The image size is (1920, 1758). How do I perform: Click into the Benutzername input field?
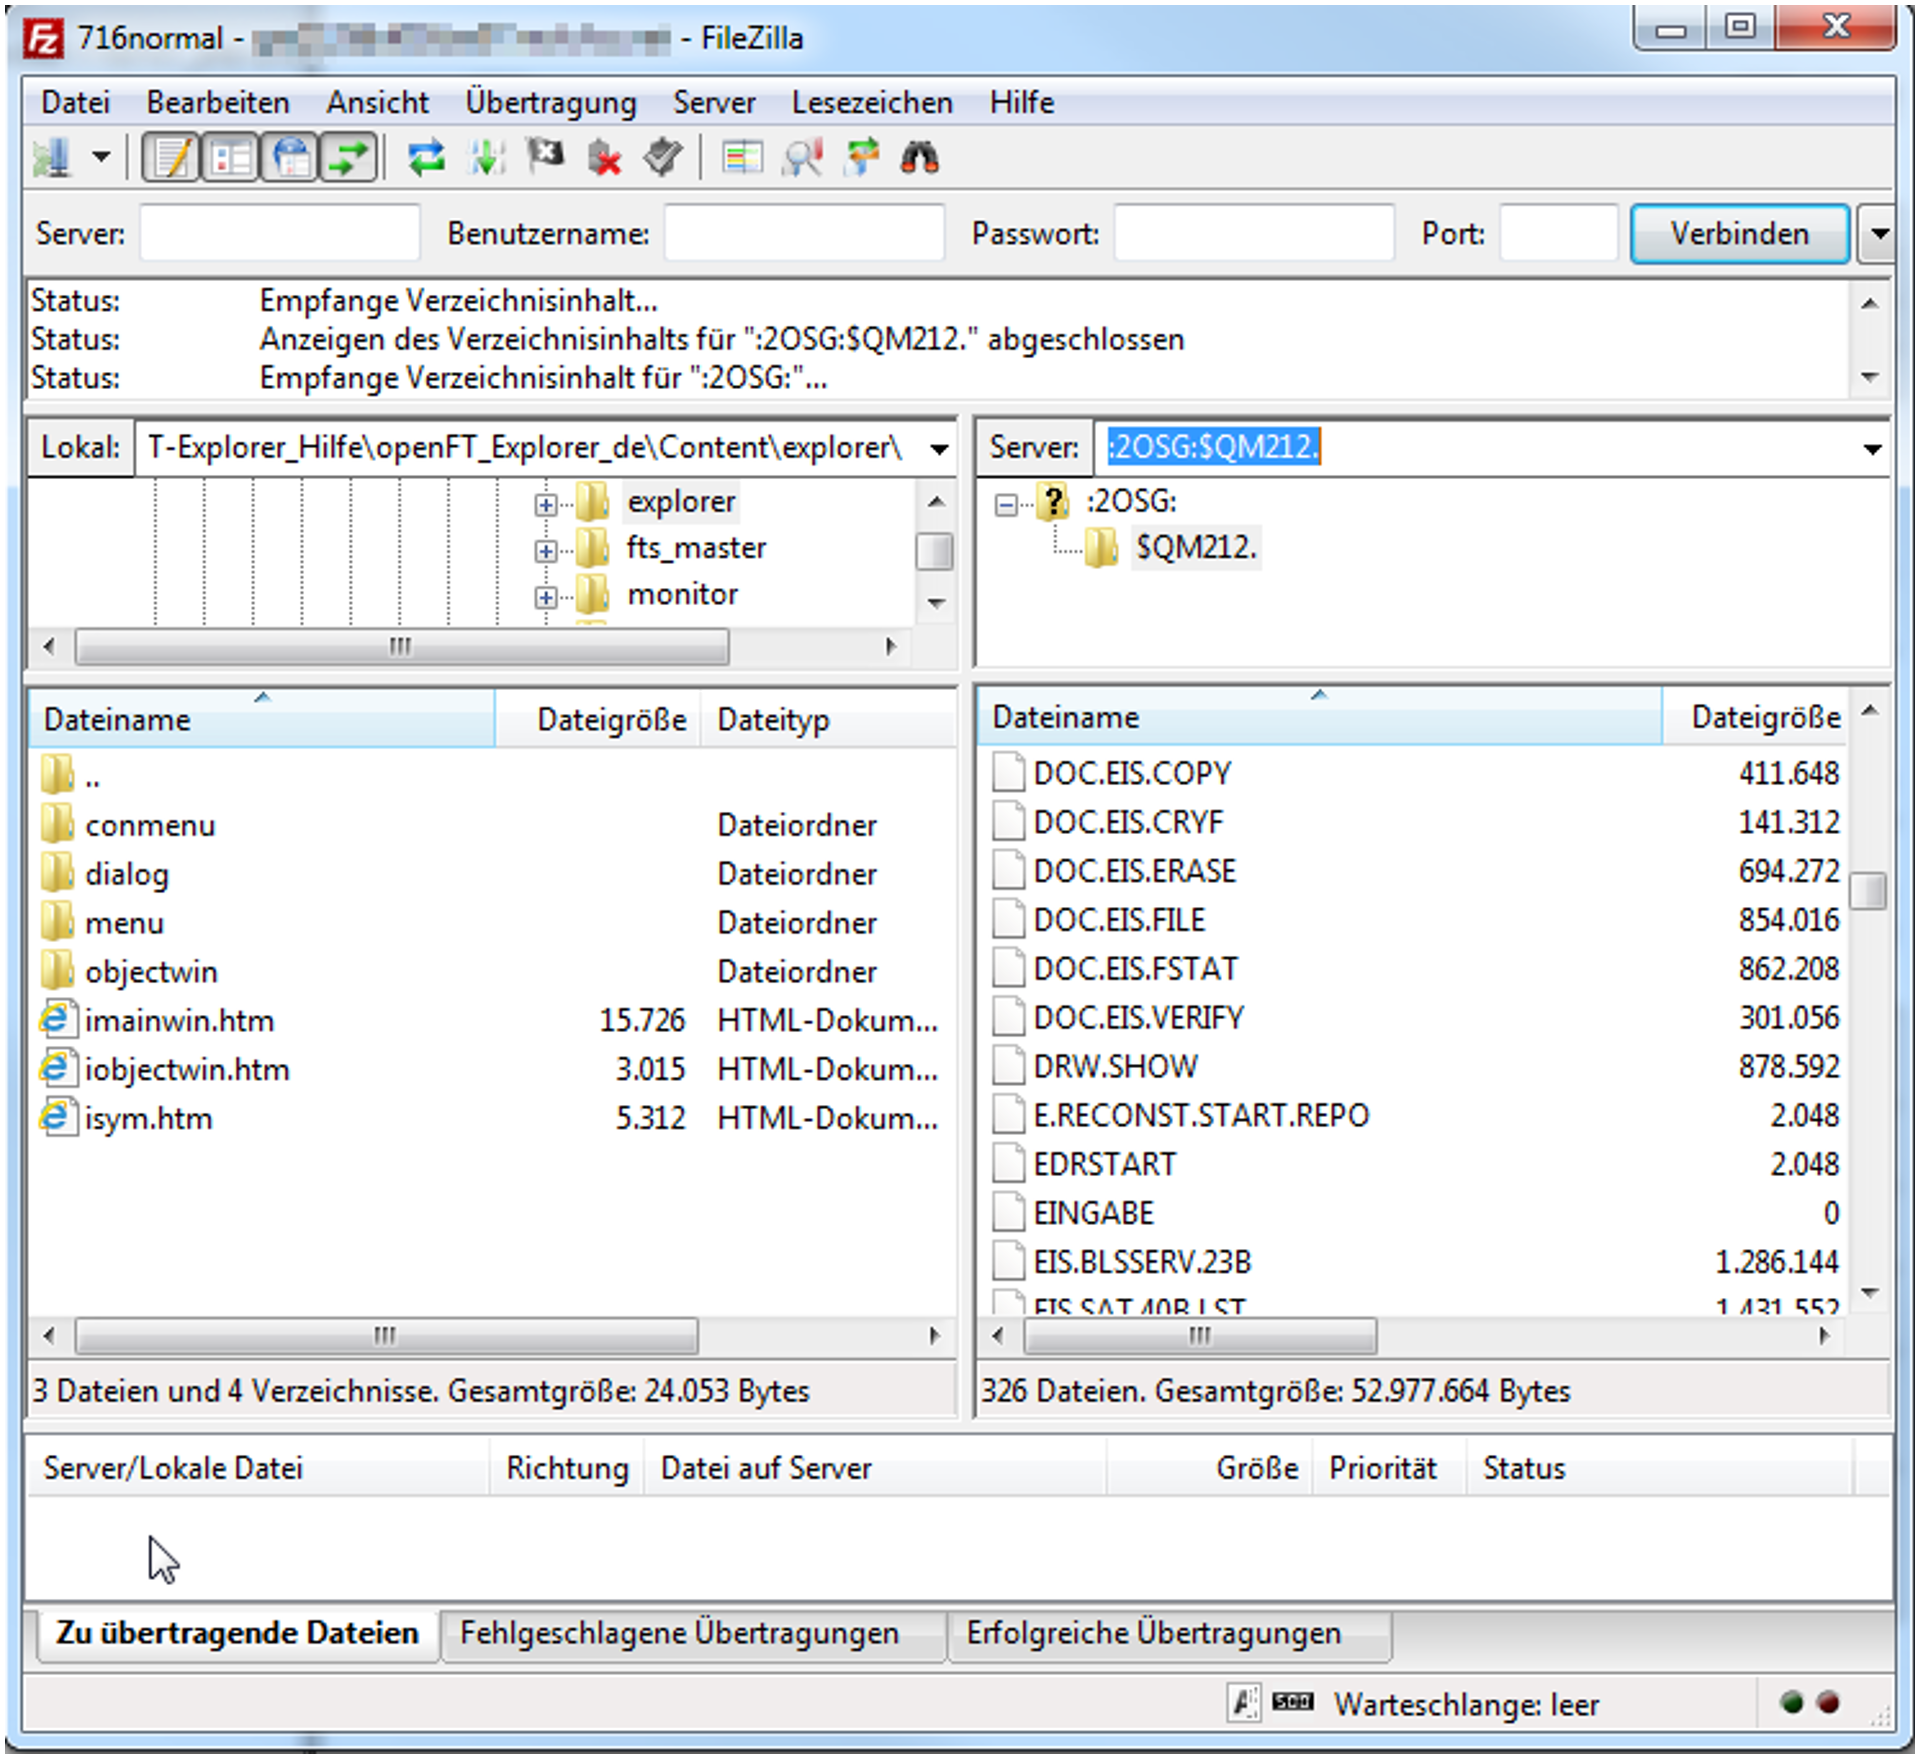[804, 234]
